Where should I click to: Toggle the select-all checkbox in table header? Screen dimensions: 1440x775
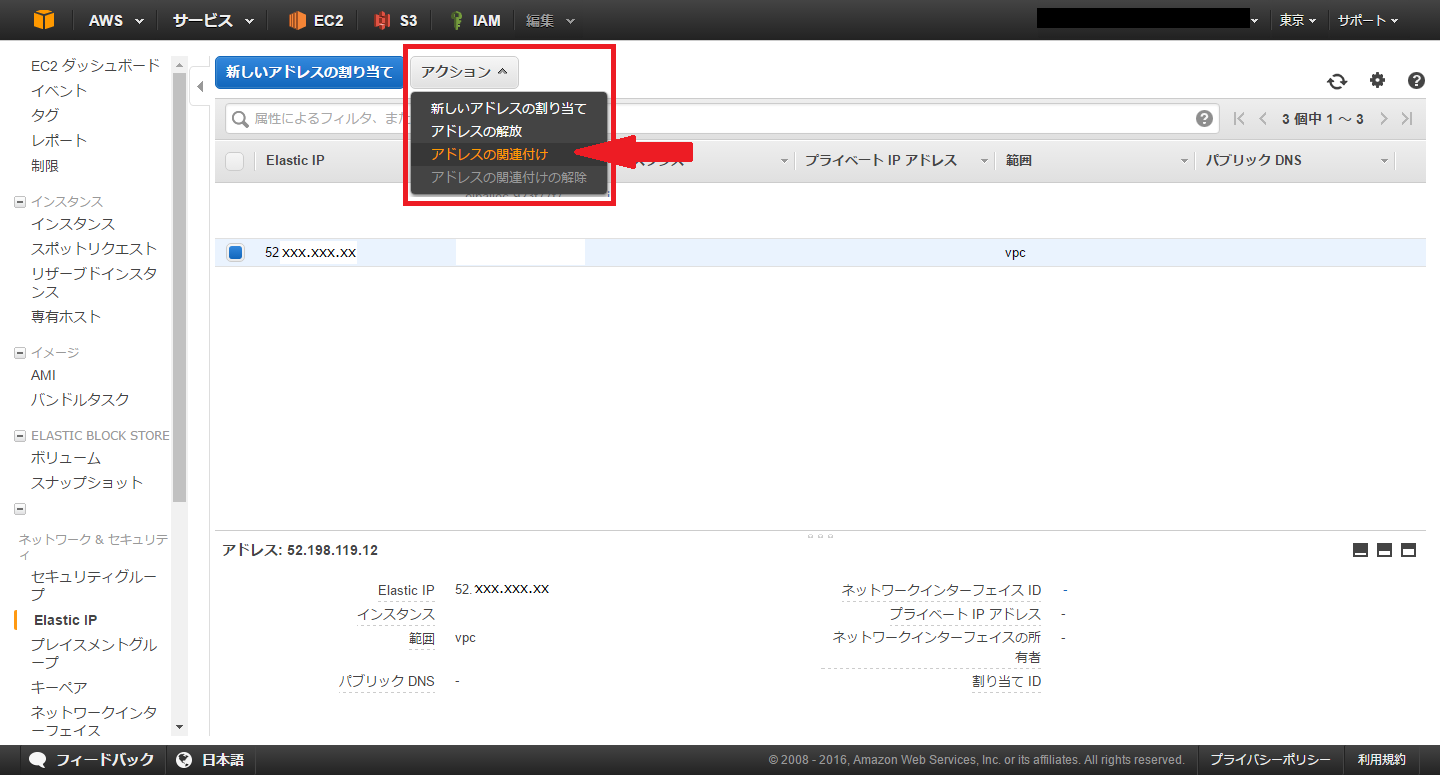(x=235, y=161)
